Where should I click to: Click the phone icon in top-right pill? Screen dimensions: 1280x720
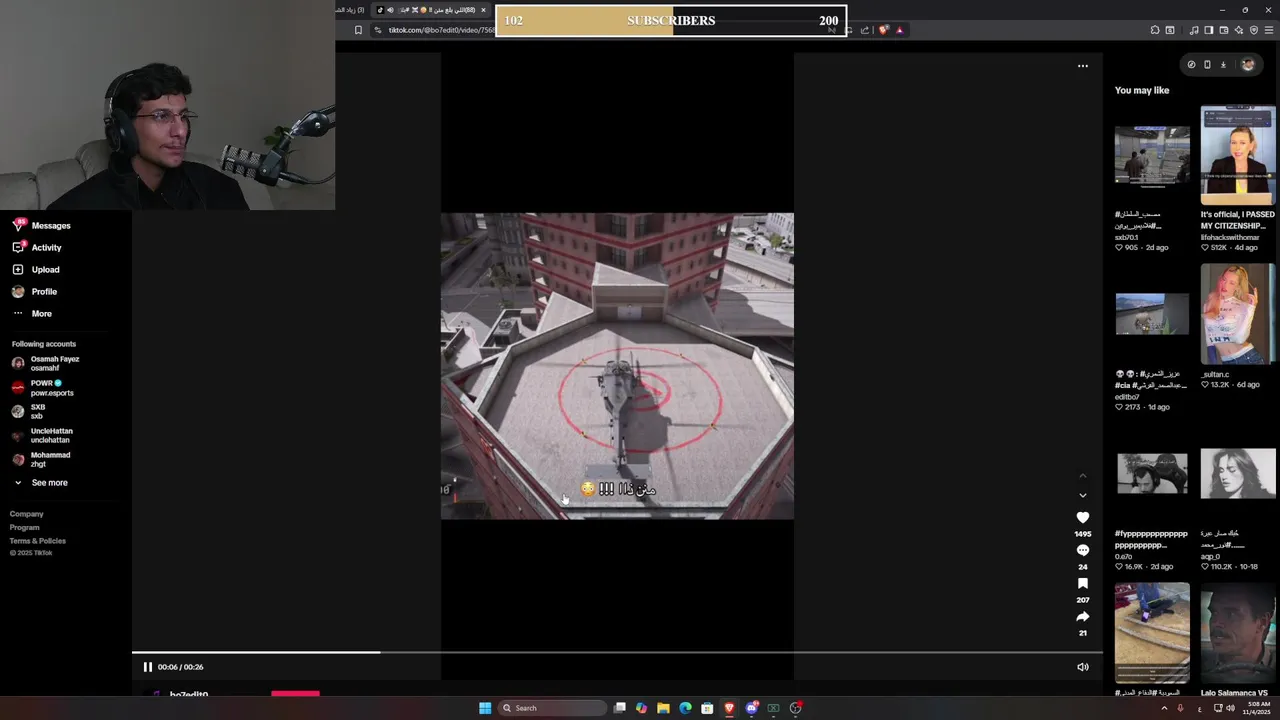tap(1207, 65)
